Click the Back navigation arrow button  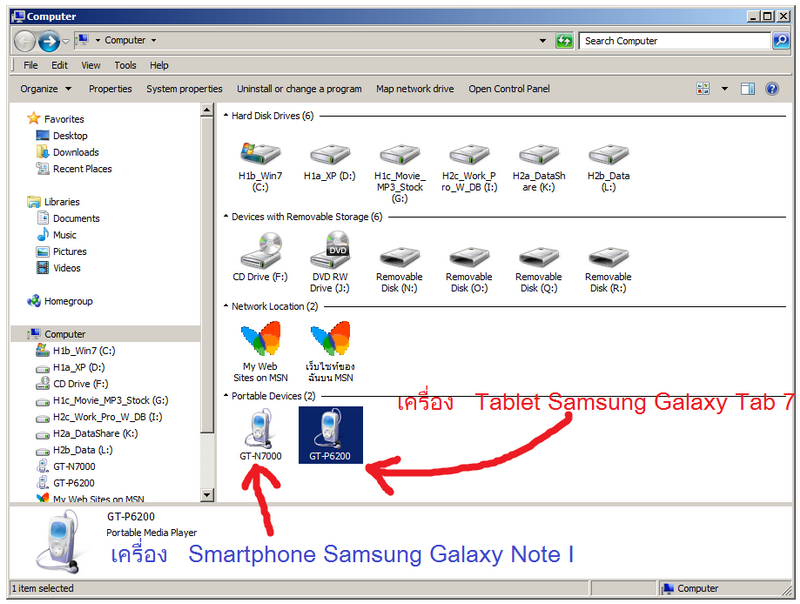click(24, 41)
